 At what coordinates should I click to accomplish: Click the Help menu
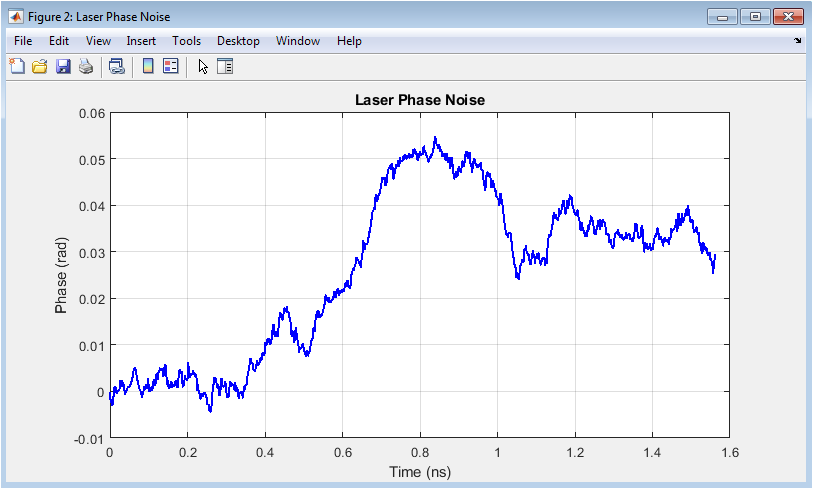click(x=349, y=41)
